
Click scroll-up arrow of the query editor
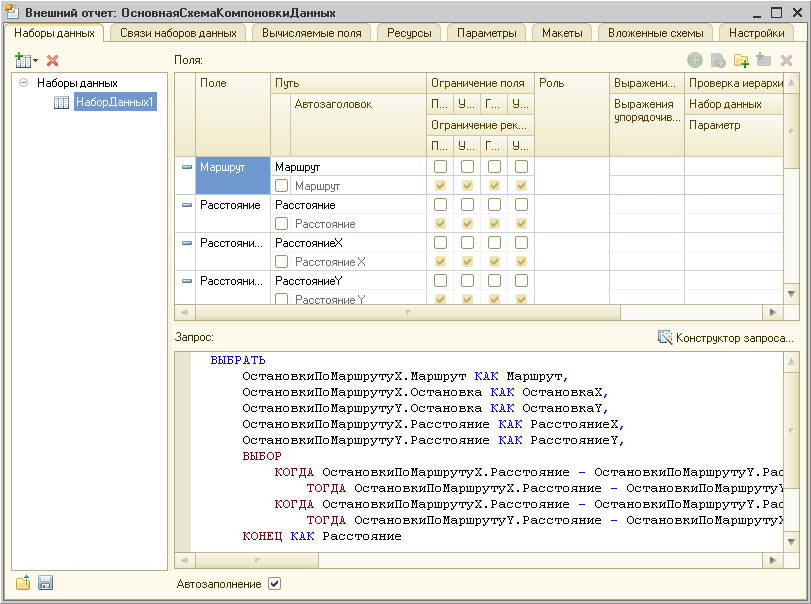pos(791,361)
